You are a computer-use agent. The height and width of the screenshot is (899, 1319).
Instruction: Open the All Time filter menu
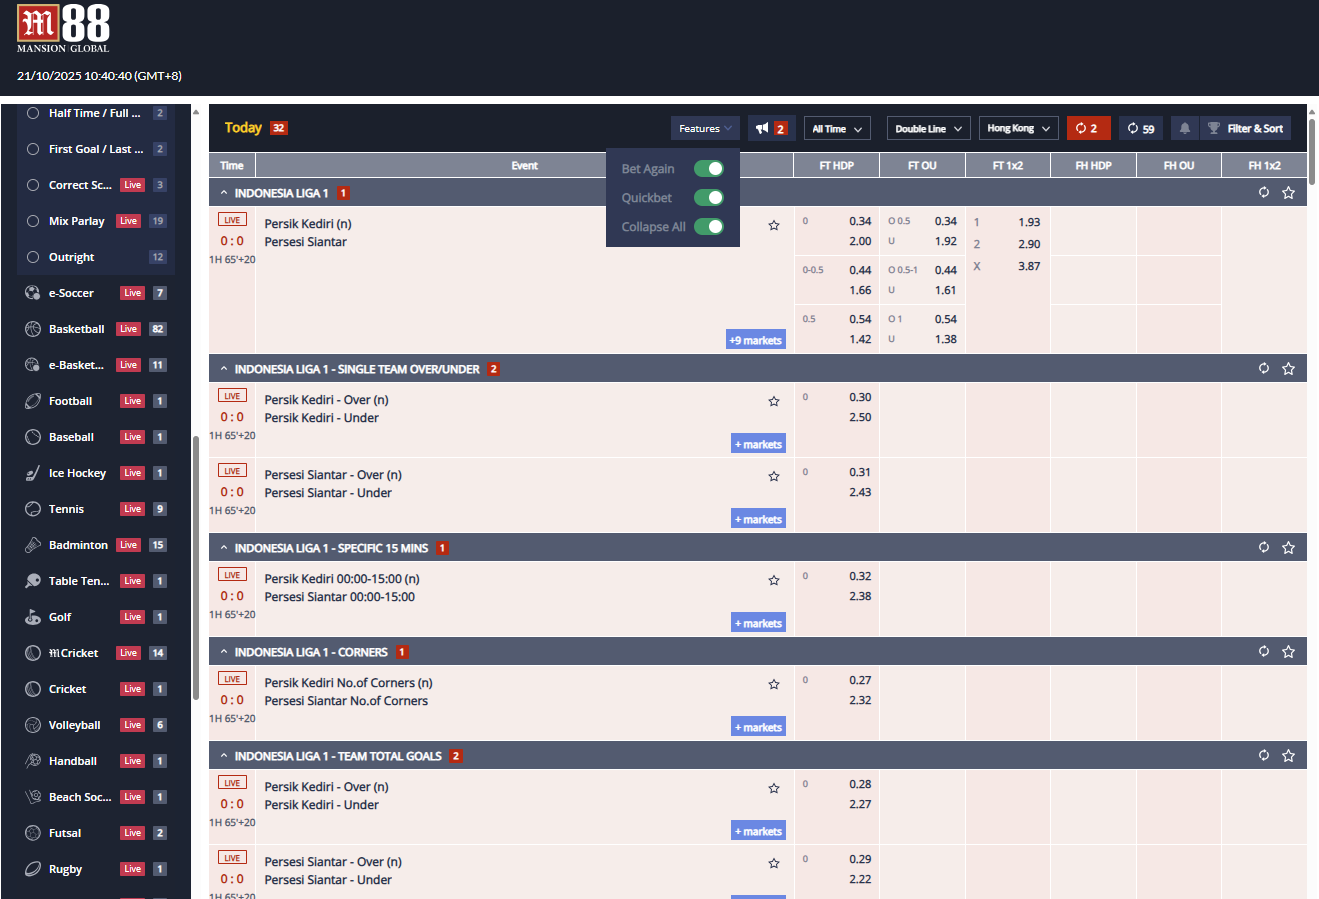click(837, 128)
